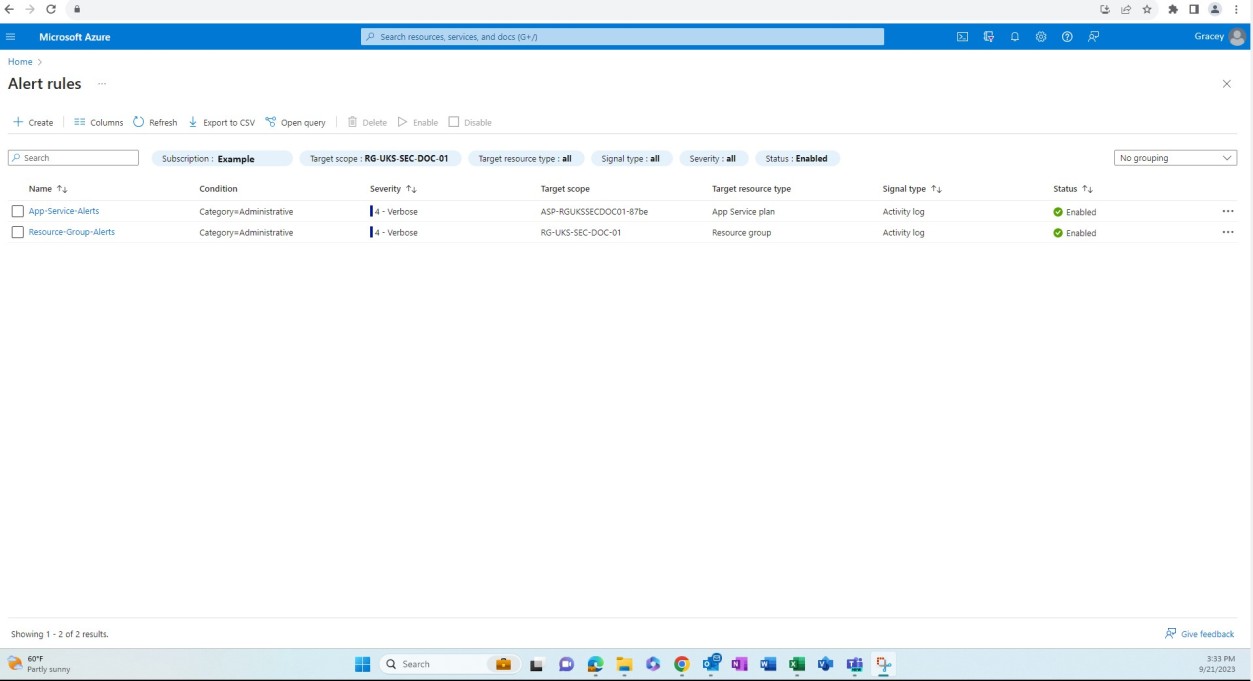Open the Severity: all filter
Screen dimensions: 1253x681
(714, 157)
